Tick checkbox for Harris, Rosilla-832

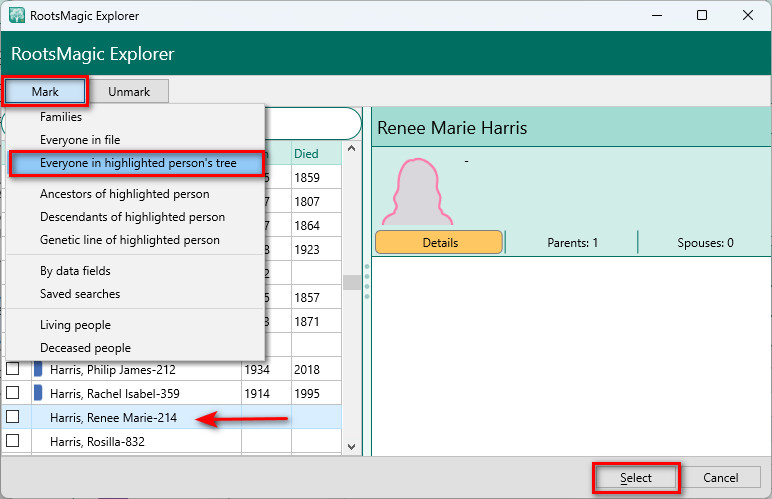pyautogui.click(x=13, y=440)
